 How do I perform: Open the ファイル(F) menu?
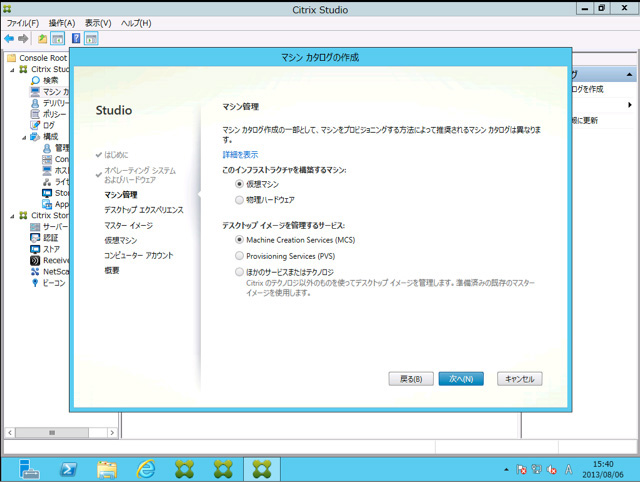[x=23, y=23]
